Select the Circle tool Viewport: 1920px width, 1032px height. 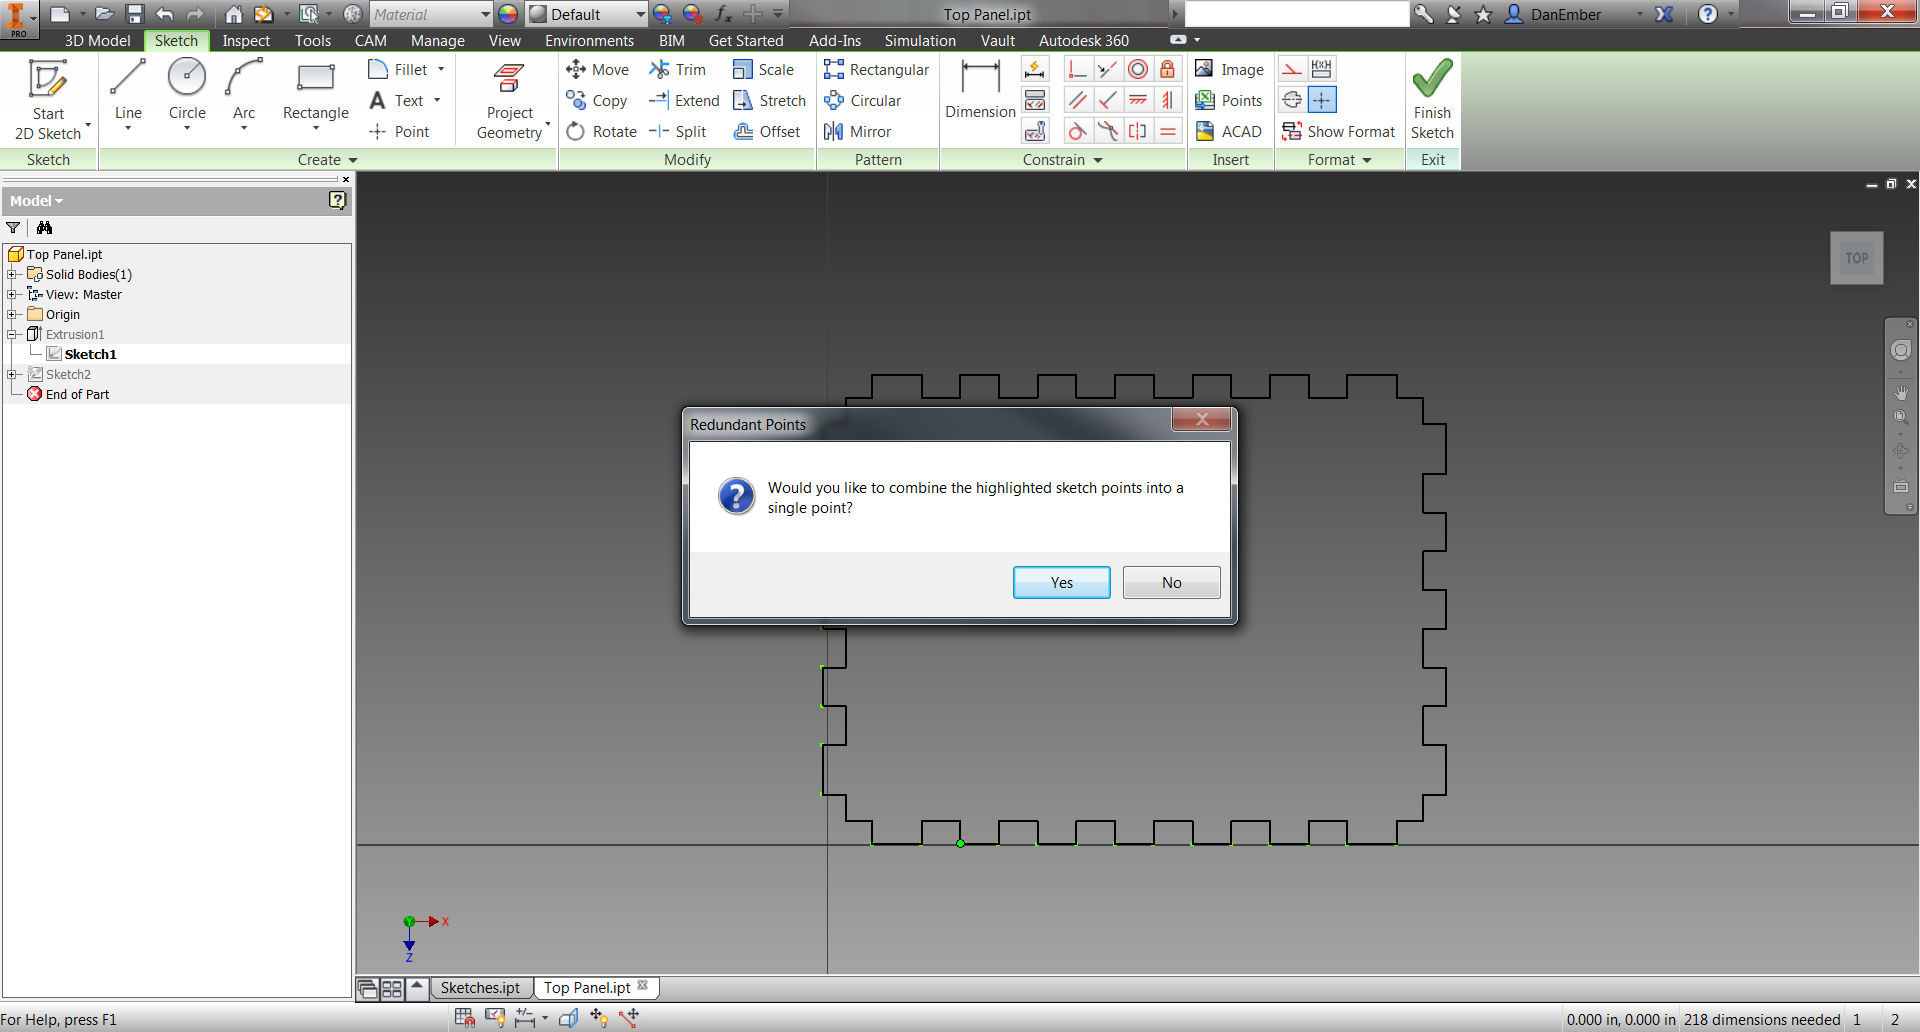coord(187,93)
